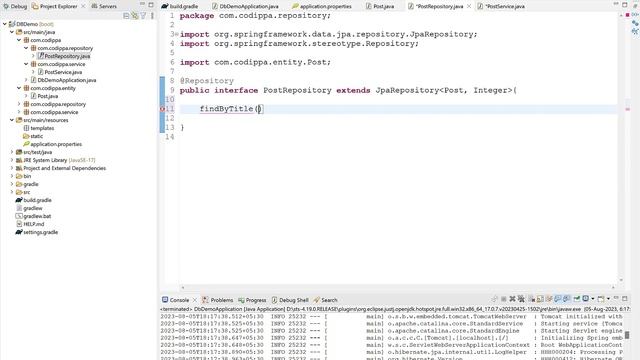Close the PostRepository.java editor tab
Viewport: 640px width, 360px height.
pyautogui.click(x=469, y=6)
